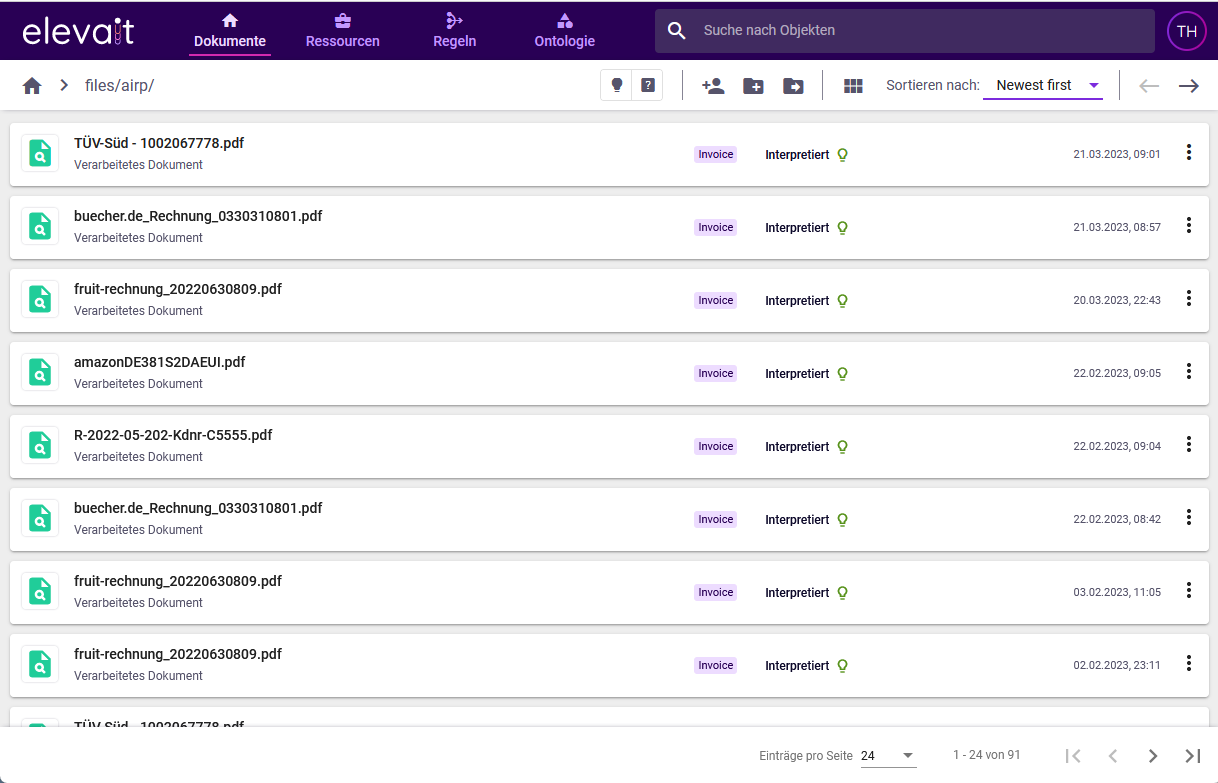1218x783 pixels.
Task: Click the Invoice tag on fruit-rechnung_20220630809.pdf
Action: [x=715, y=300]
